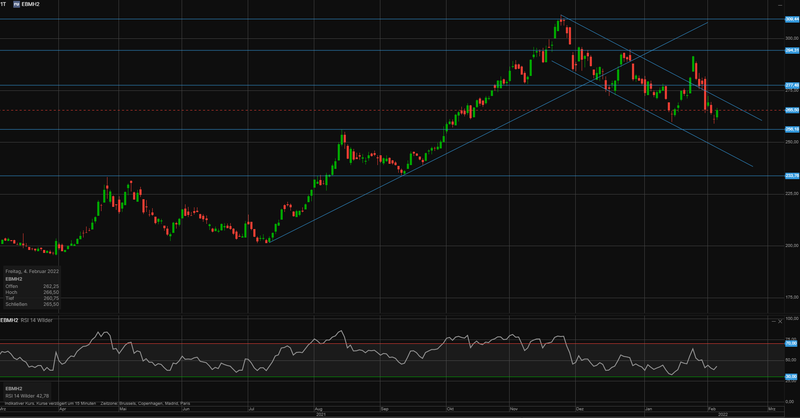Select the 277.45 price level tag
The height and width of the screenshot is (418, 800).
790,85
